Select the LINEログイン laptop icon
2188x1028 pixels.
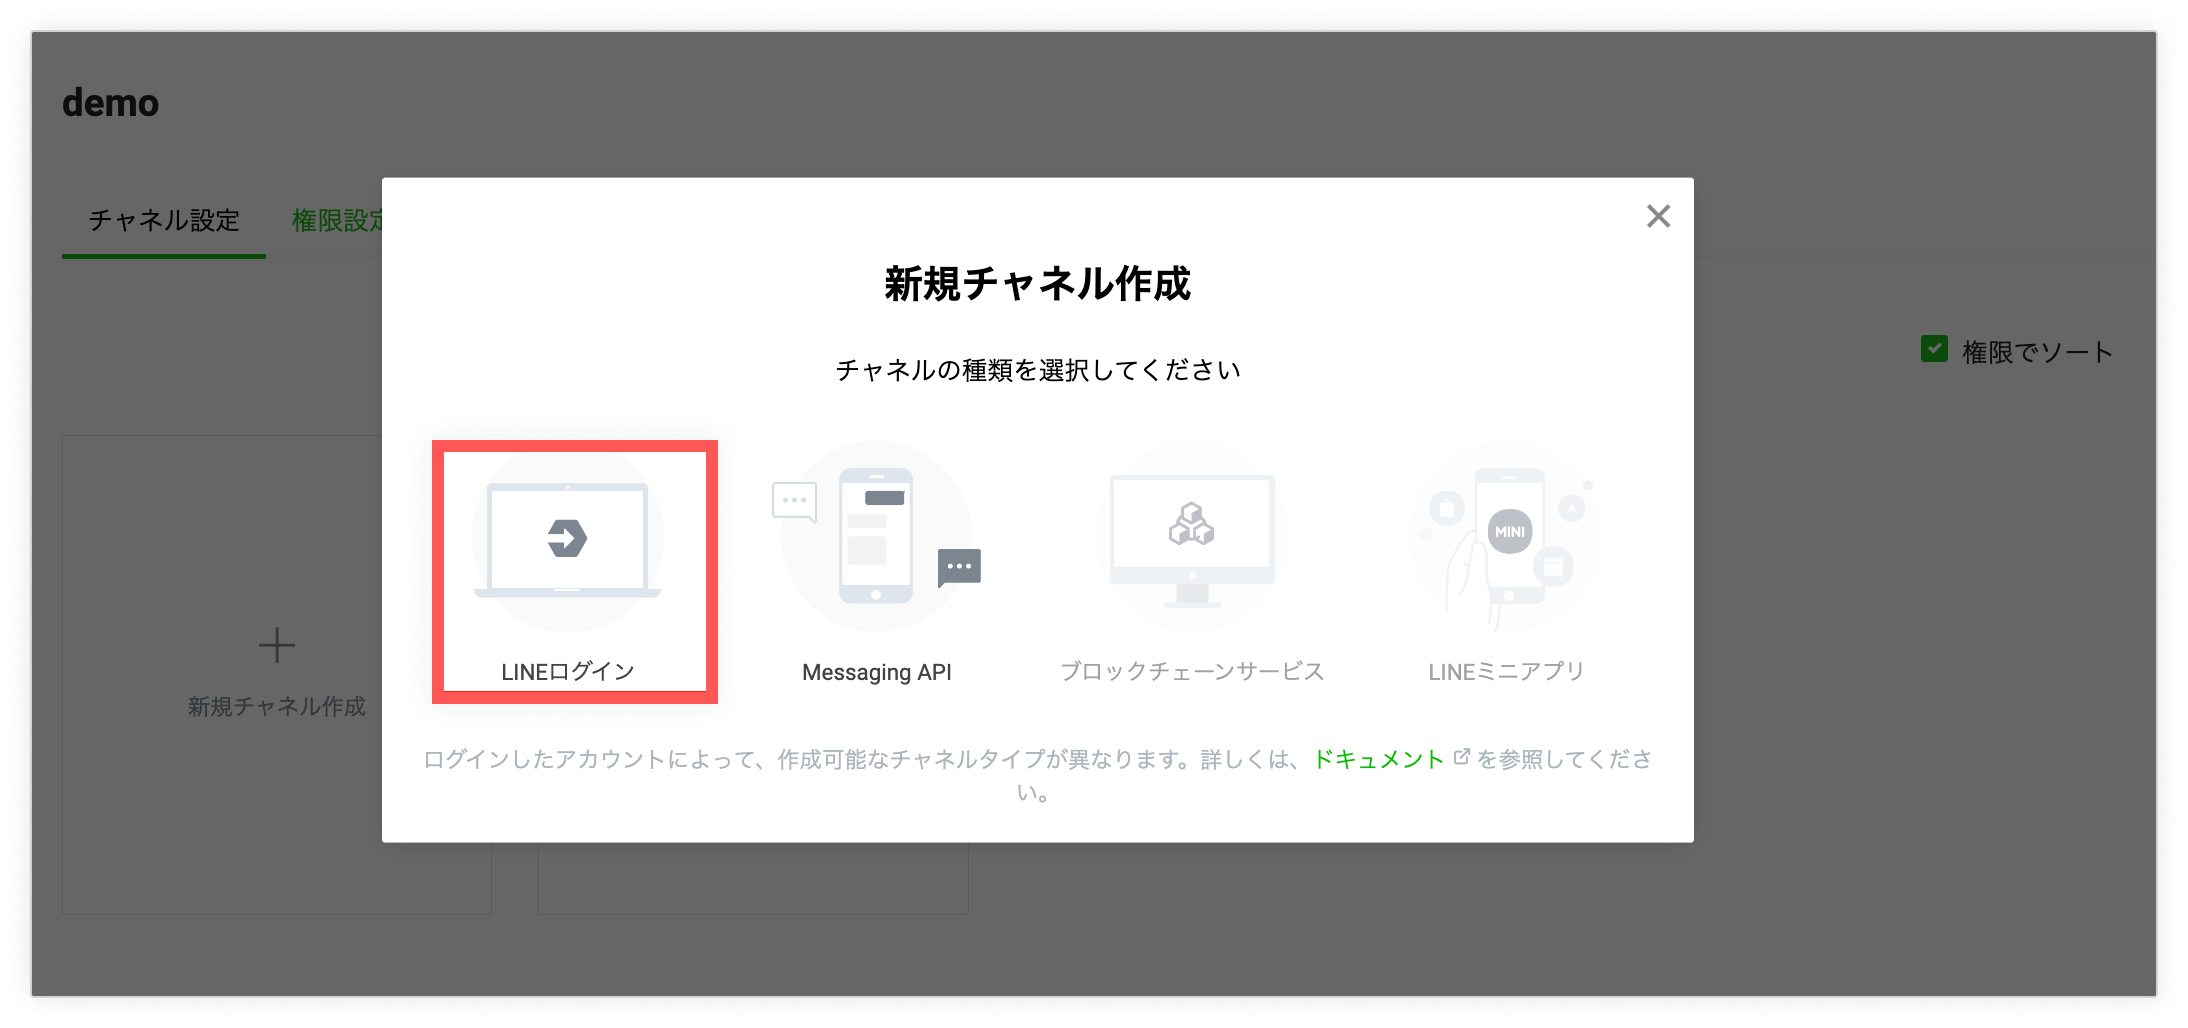(x=567, y=538)
